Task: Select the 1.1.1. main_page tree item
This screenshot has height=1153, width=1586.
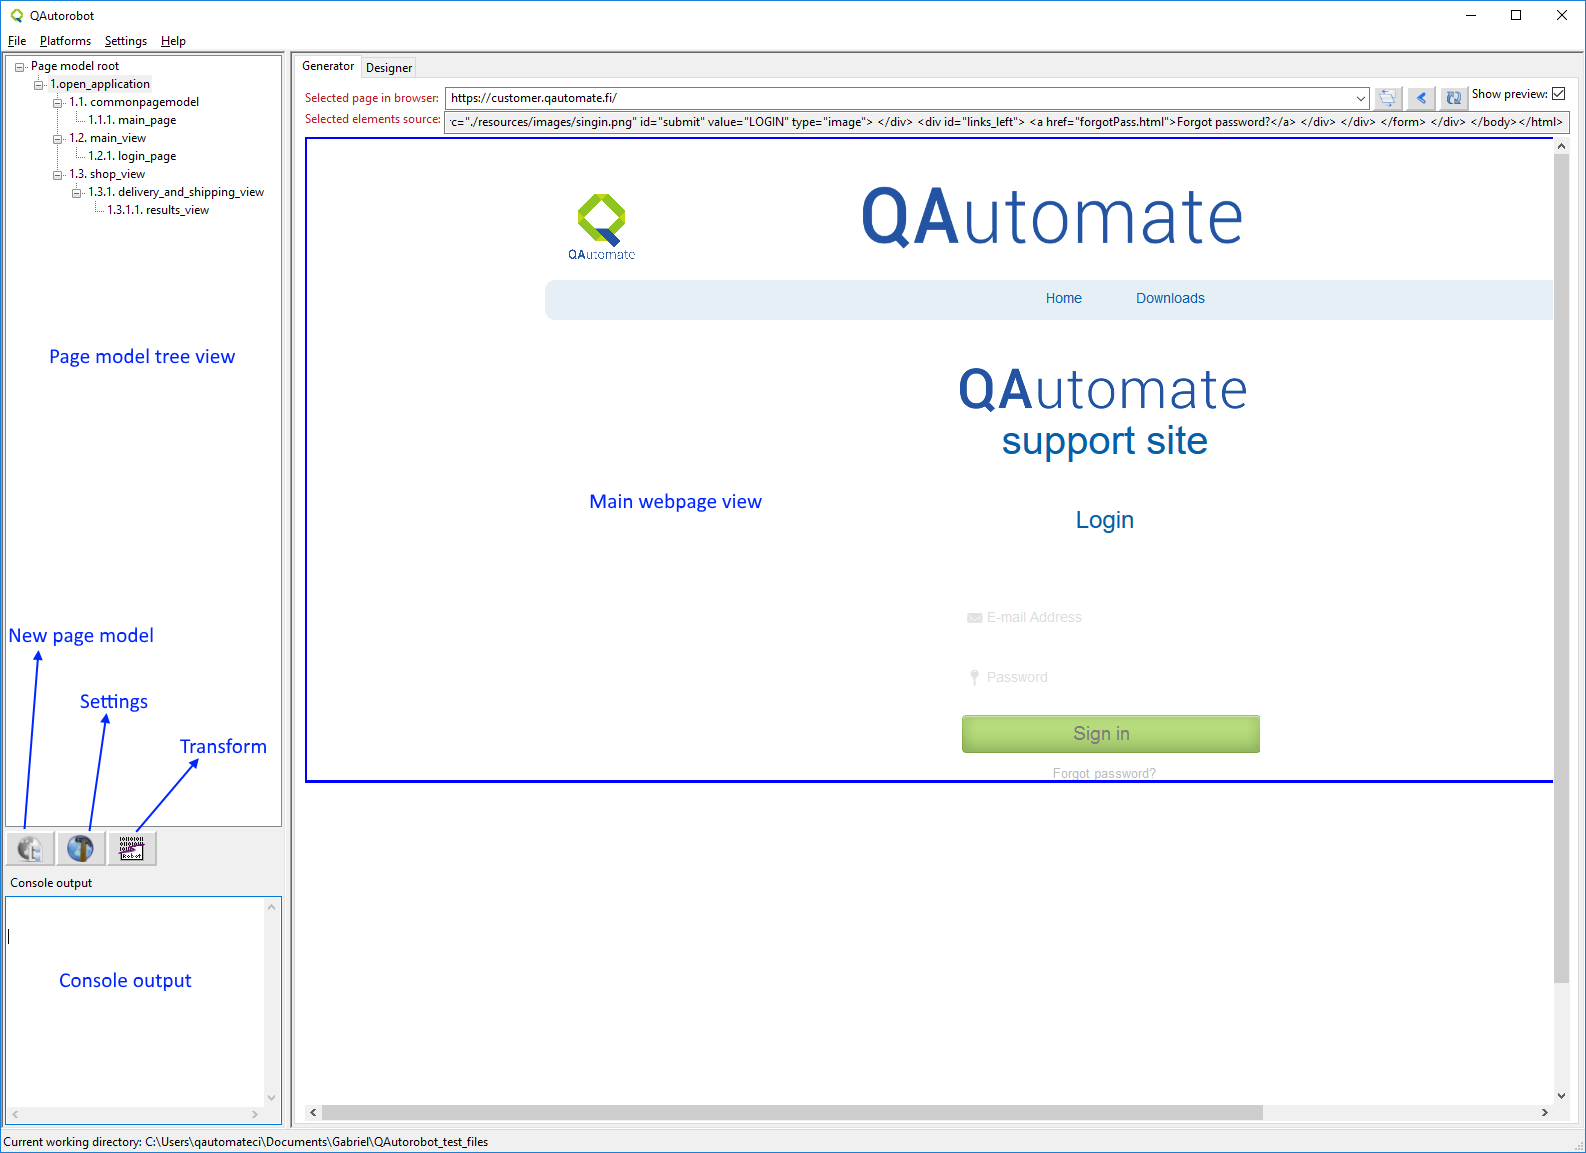Action: click(x=132, y=120)
